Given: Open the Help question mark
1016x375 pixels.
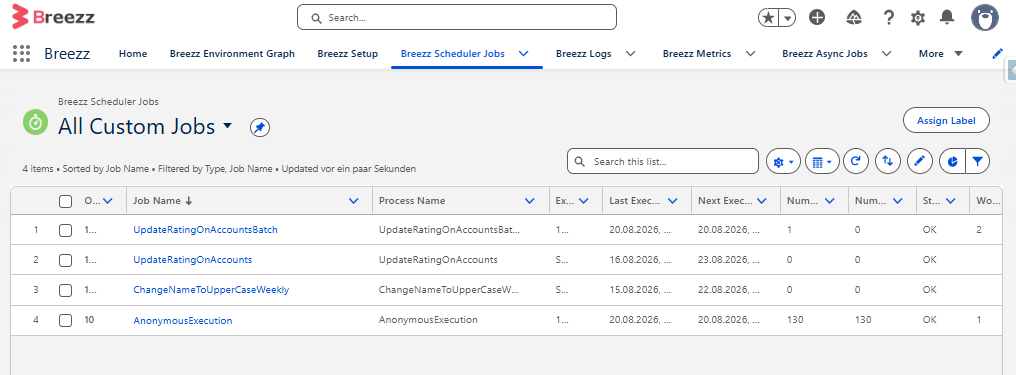Looking at the screenshot, I should [889, 17].
